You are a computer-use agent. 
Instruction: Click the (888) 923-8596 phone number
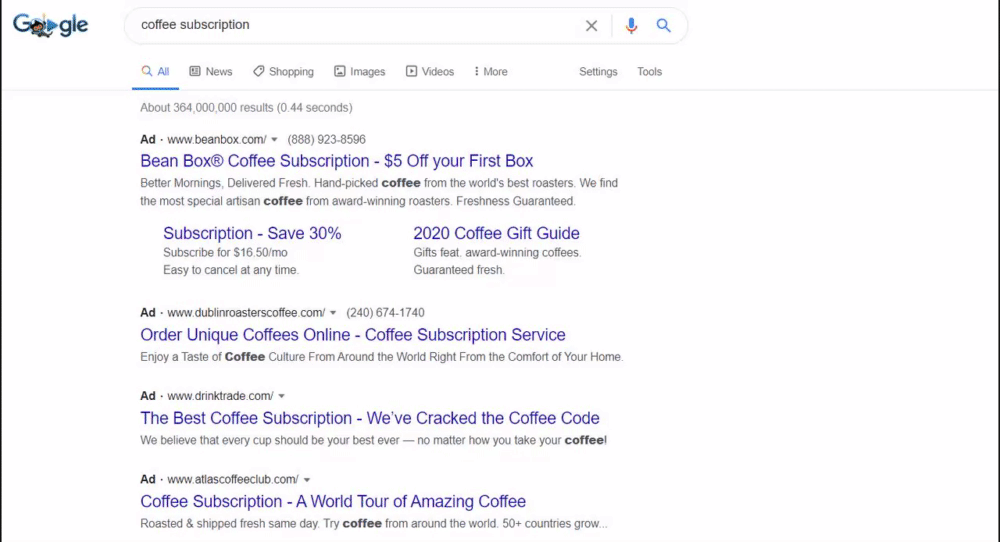[327, 140]
